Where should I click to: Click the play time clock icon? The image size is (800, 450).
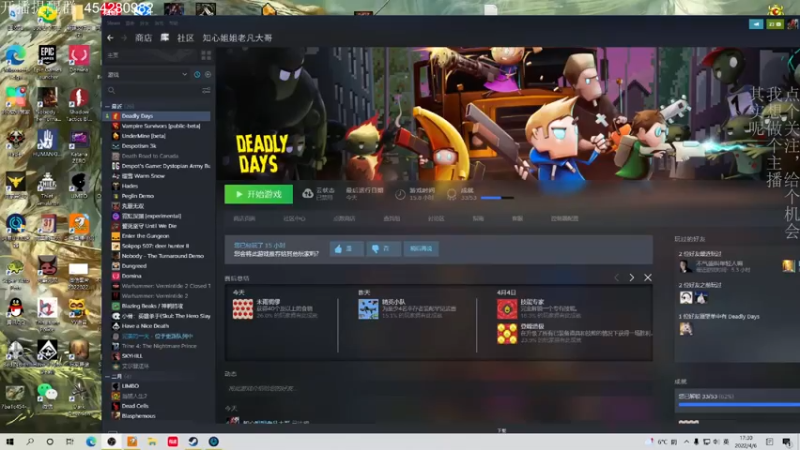tap(400, 194)
